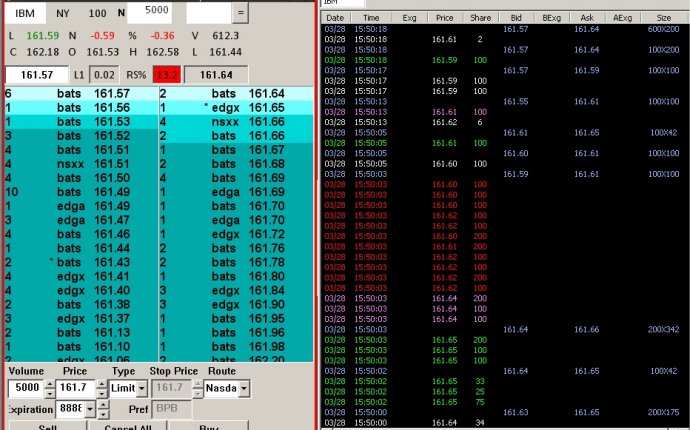Open the order Type dropdown (Limit)
This screenshot has height=430, width=690.
click(142, 388)
